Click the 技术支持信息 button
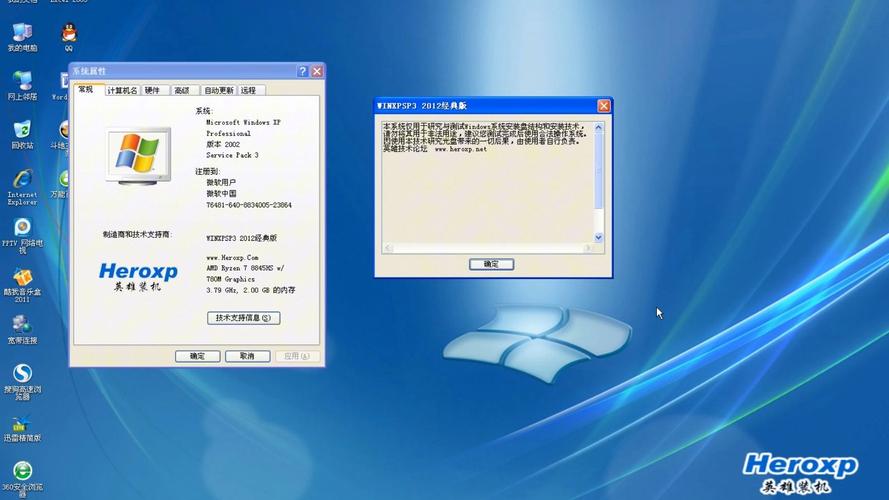Screen dimensions: 889x500 pyautogui.click(x=243, y=318)
